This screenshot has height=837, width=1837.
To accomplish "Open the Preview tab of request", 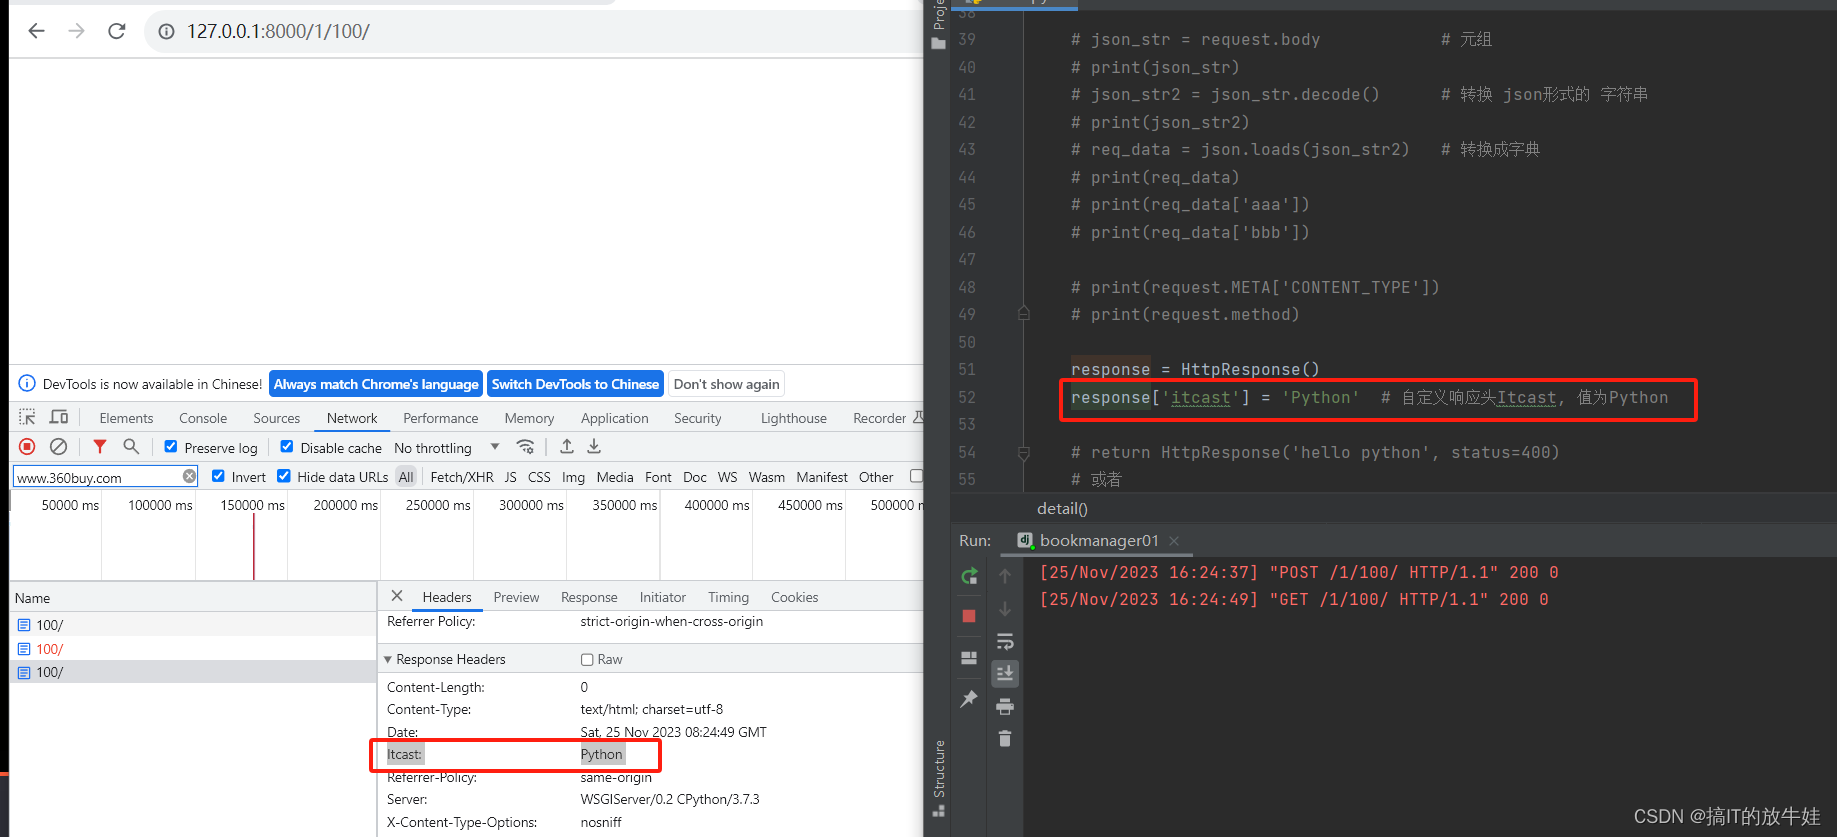I will pyautogui.click(x=516, y=597).
